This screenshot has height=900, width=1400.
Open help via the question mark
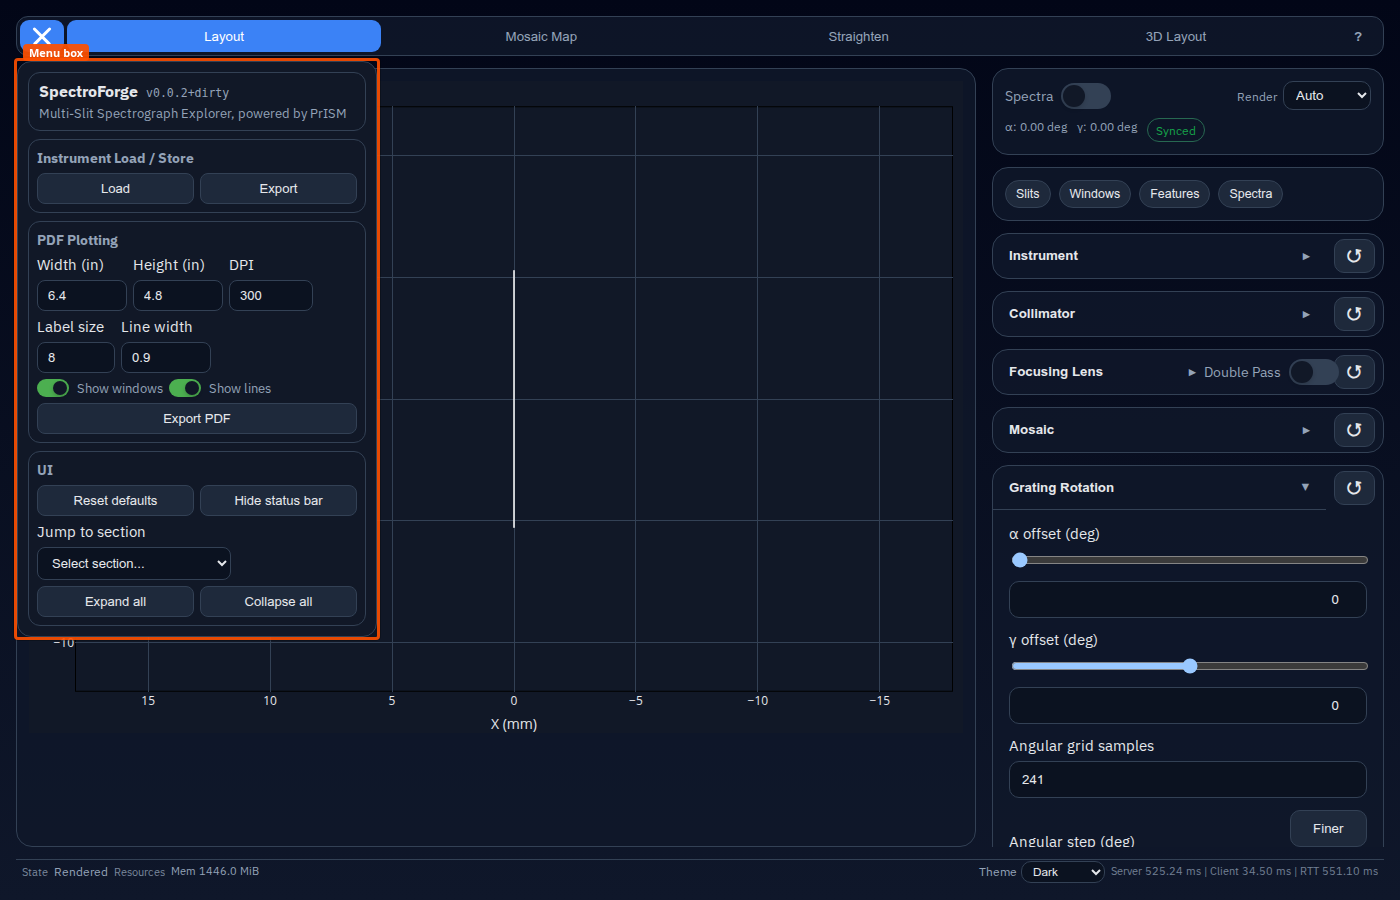(x=1358, y=37)
